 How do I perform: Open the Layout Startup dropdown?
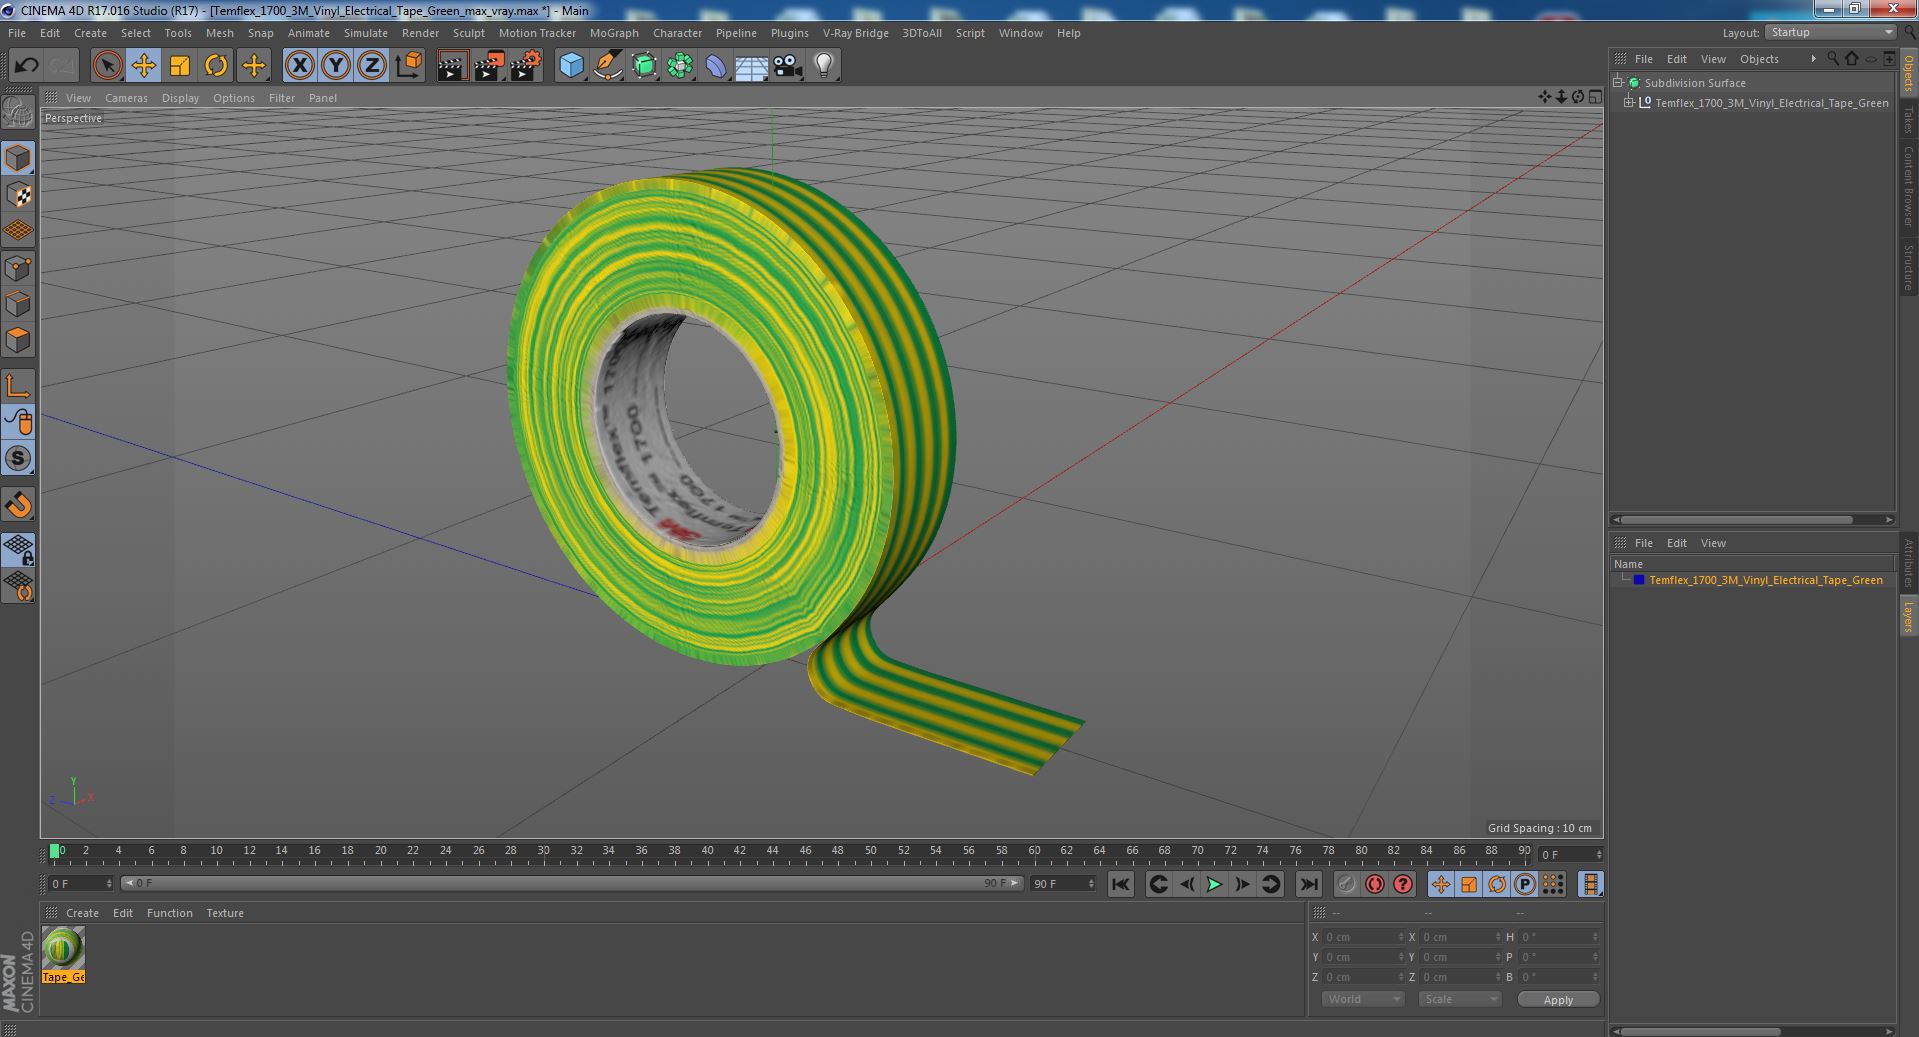coord(1830,32)
